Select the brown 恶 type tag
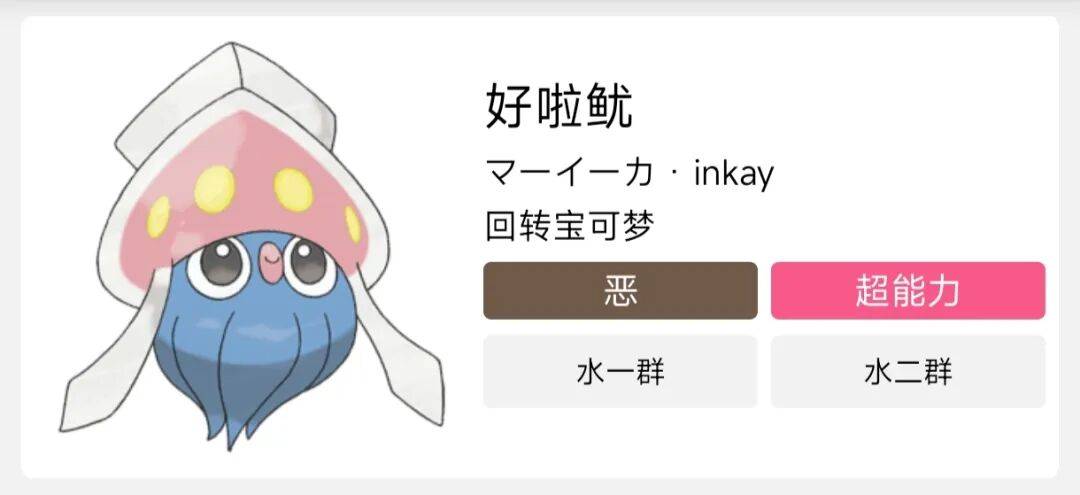This screenshot has width=1080, height=495. 620,291
